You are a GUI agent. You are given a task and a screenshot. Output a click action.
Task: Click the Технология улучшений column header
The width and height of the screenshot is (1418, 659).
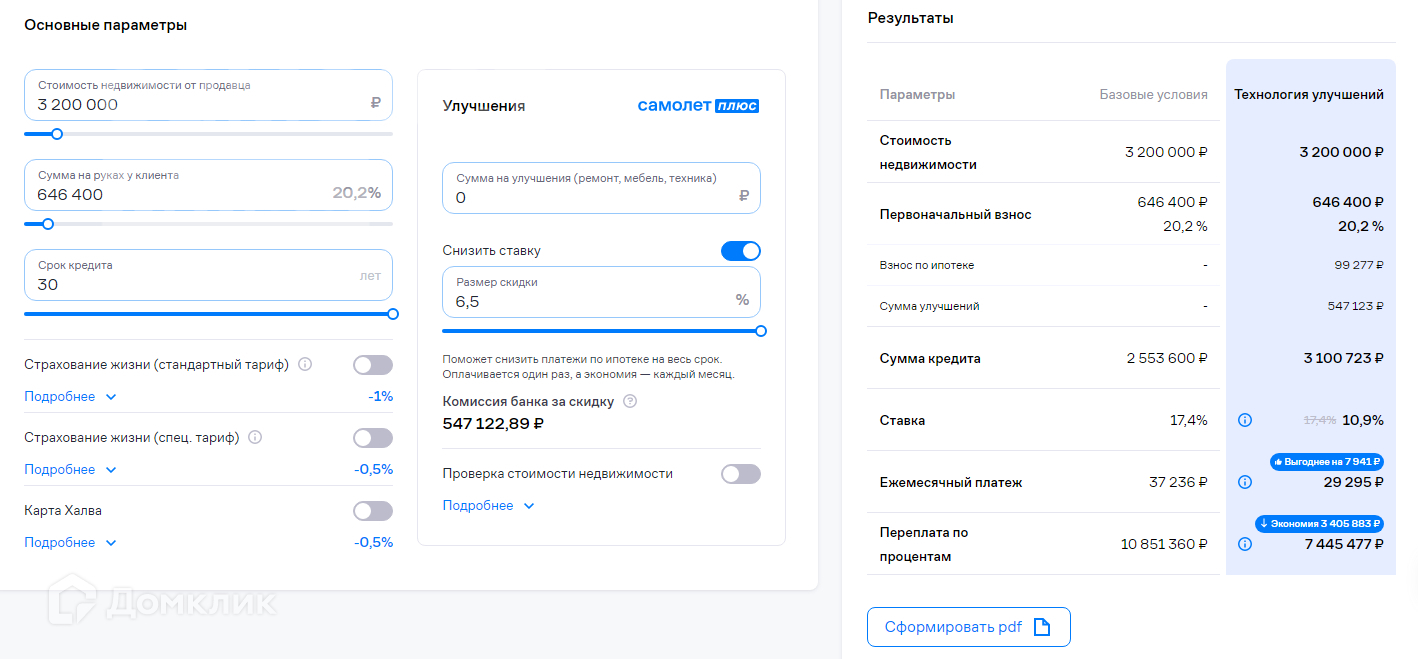pyautogui.click(x=1308, y=95)
